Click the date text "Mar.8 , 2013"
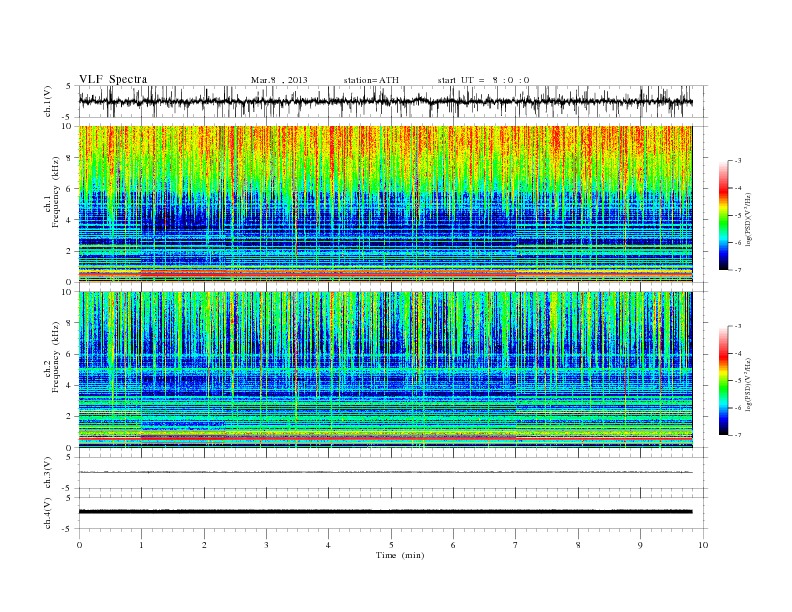The height and width of the screenshot is (612, 792). tap(279, 80)
